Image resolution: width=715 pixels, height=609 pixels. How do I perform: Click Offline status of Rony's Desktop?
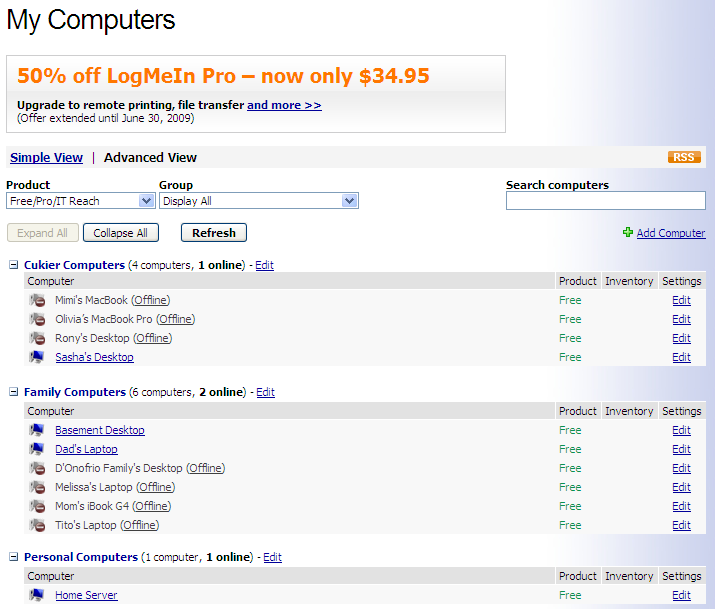click(153, 339)
